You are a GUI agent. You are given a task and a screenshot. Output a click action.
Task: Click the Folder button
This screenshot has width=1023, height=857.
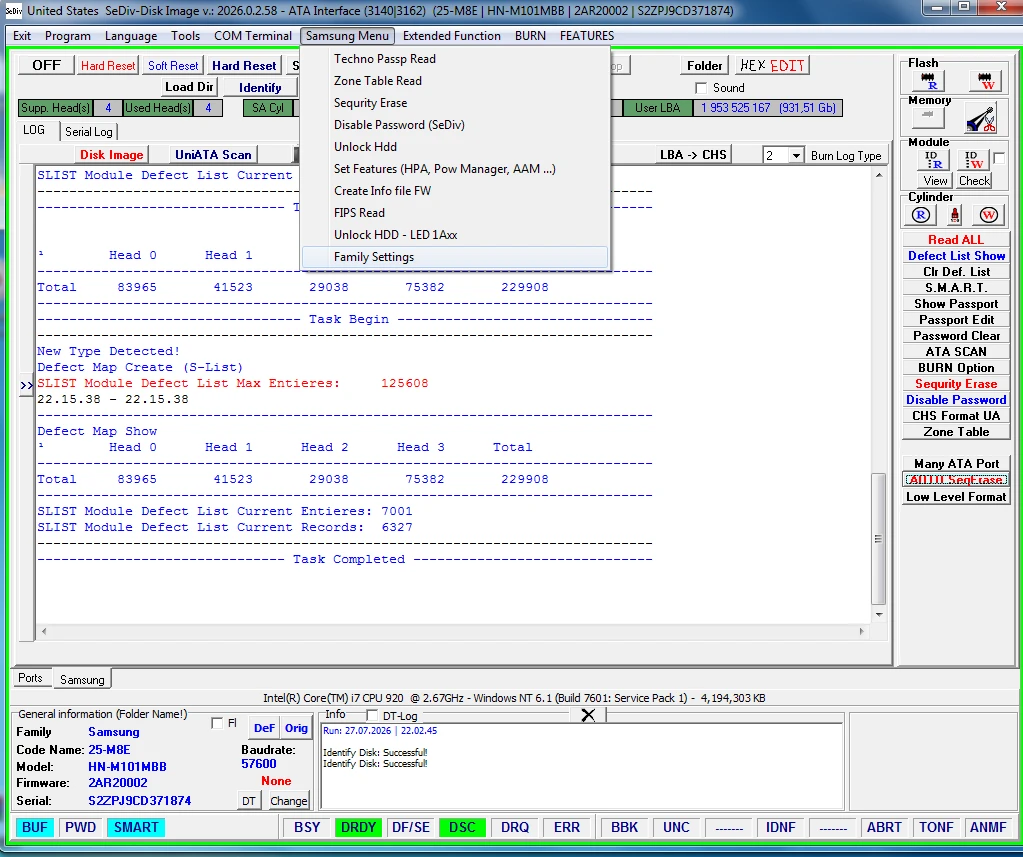[705, 65]
